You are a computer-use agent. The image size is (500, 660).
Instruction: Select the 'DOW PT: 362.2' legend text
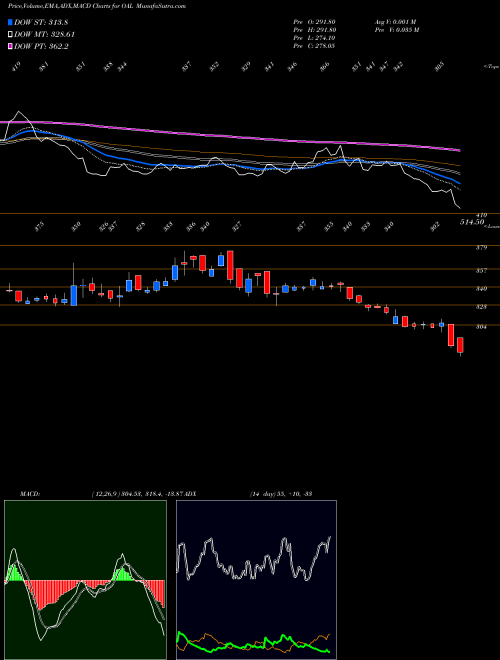tap(41, 46)
